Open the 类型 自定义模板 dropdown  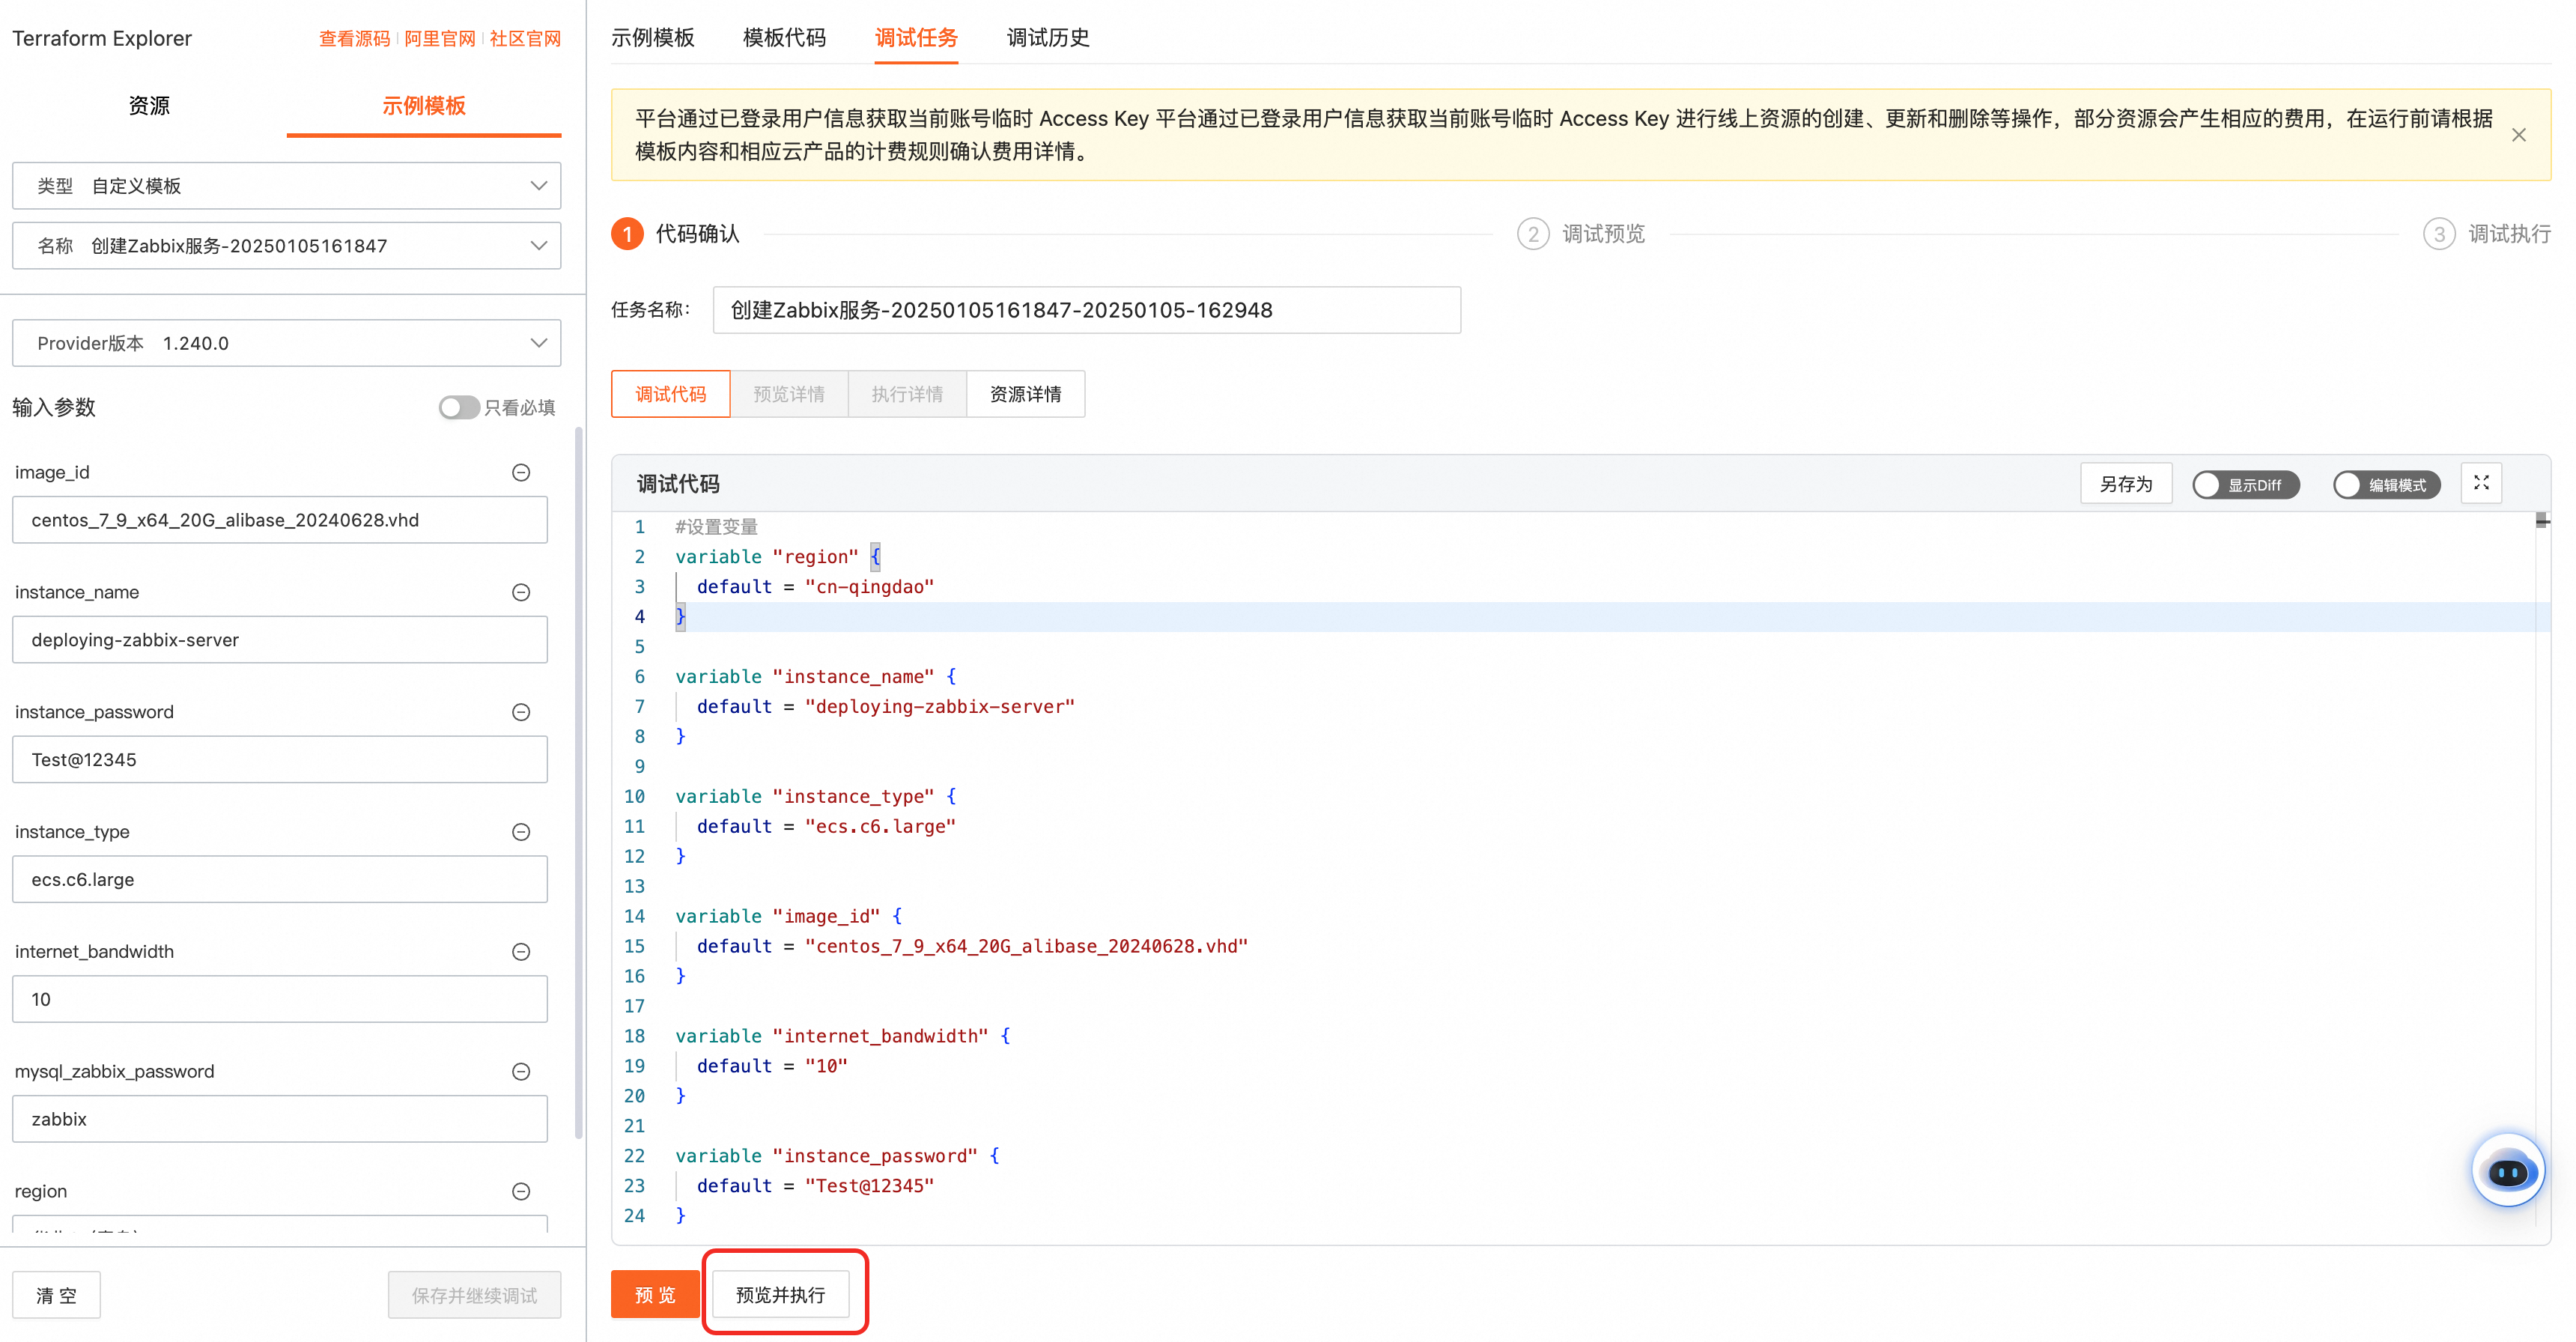tap(286, 186)
